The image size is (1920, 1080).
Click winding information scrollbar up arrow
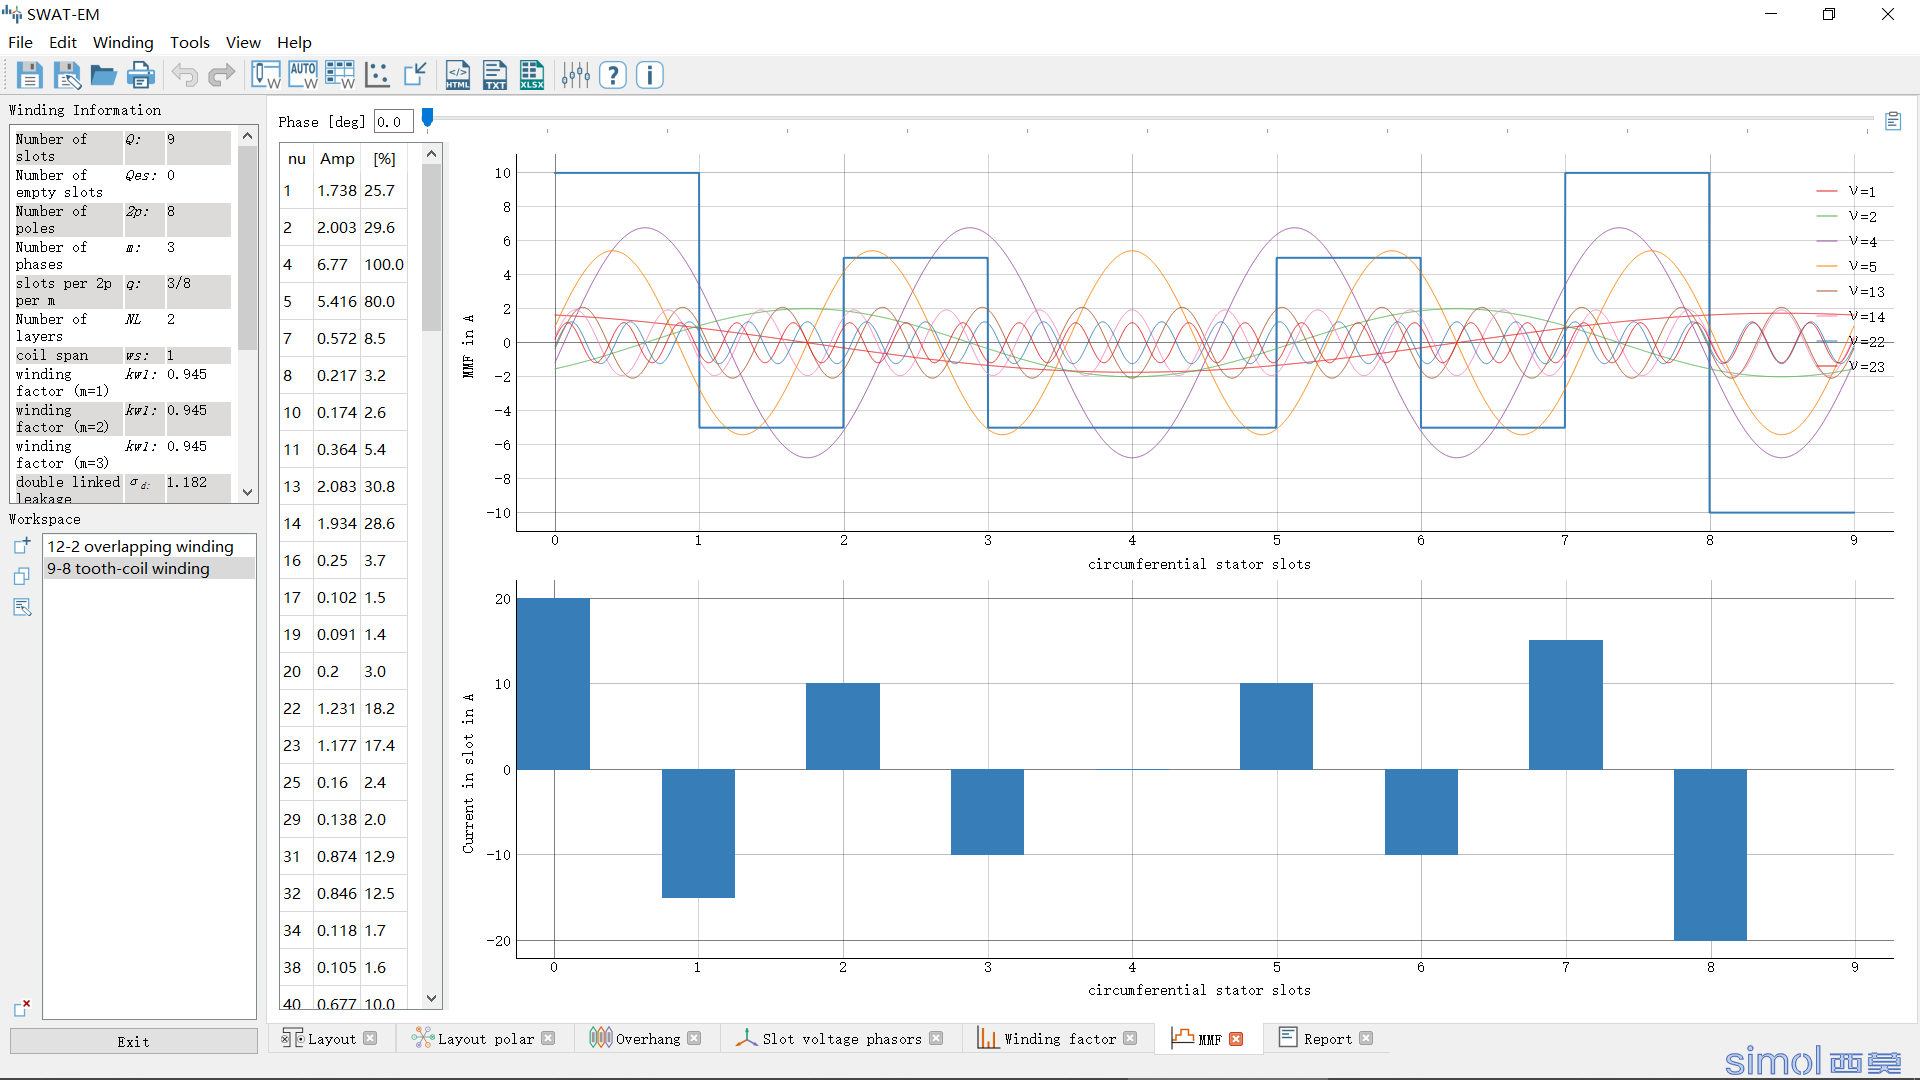tap(248, 135)
